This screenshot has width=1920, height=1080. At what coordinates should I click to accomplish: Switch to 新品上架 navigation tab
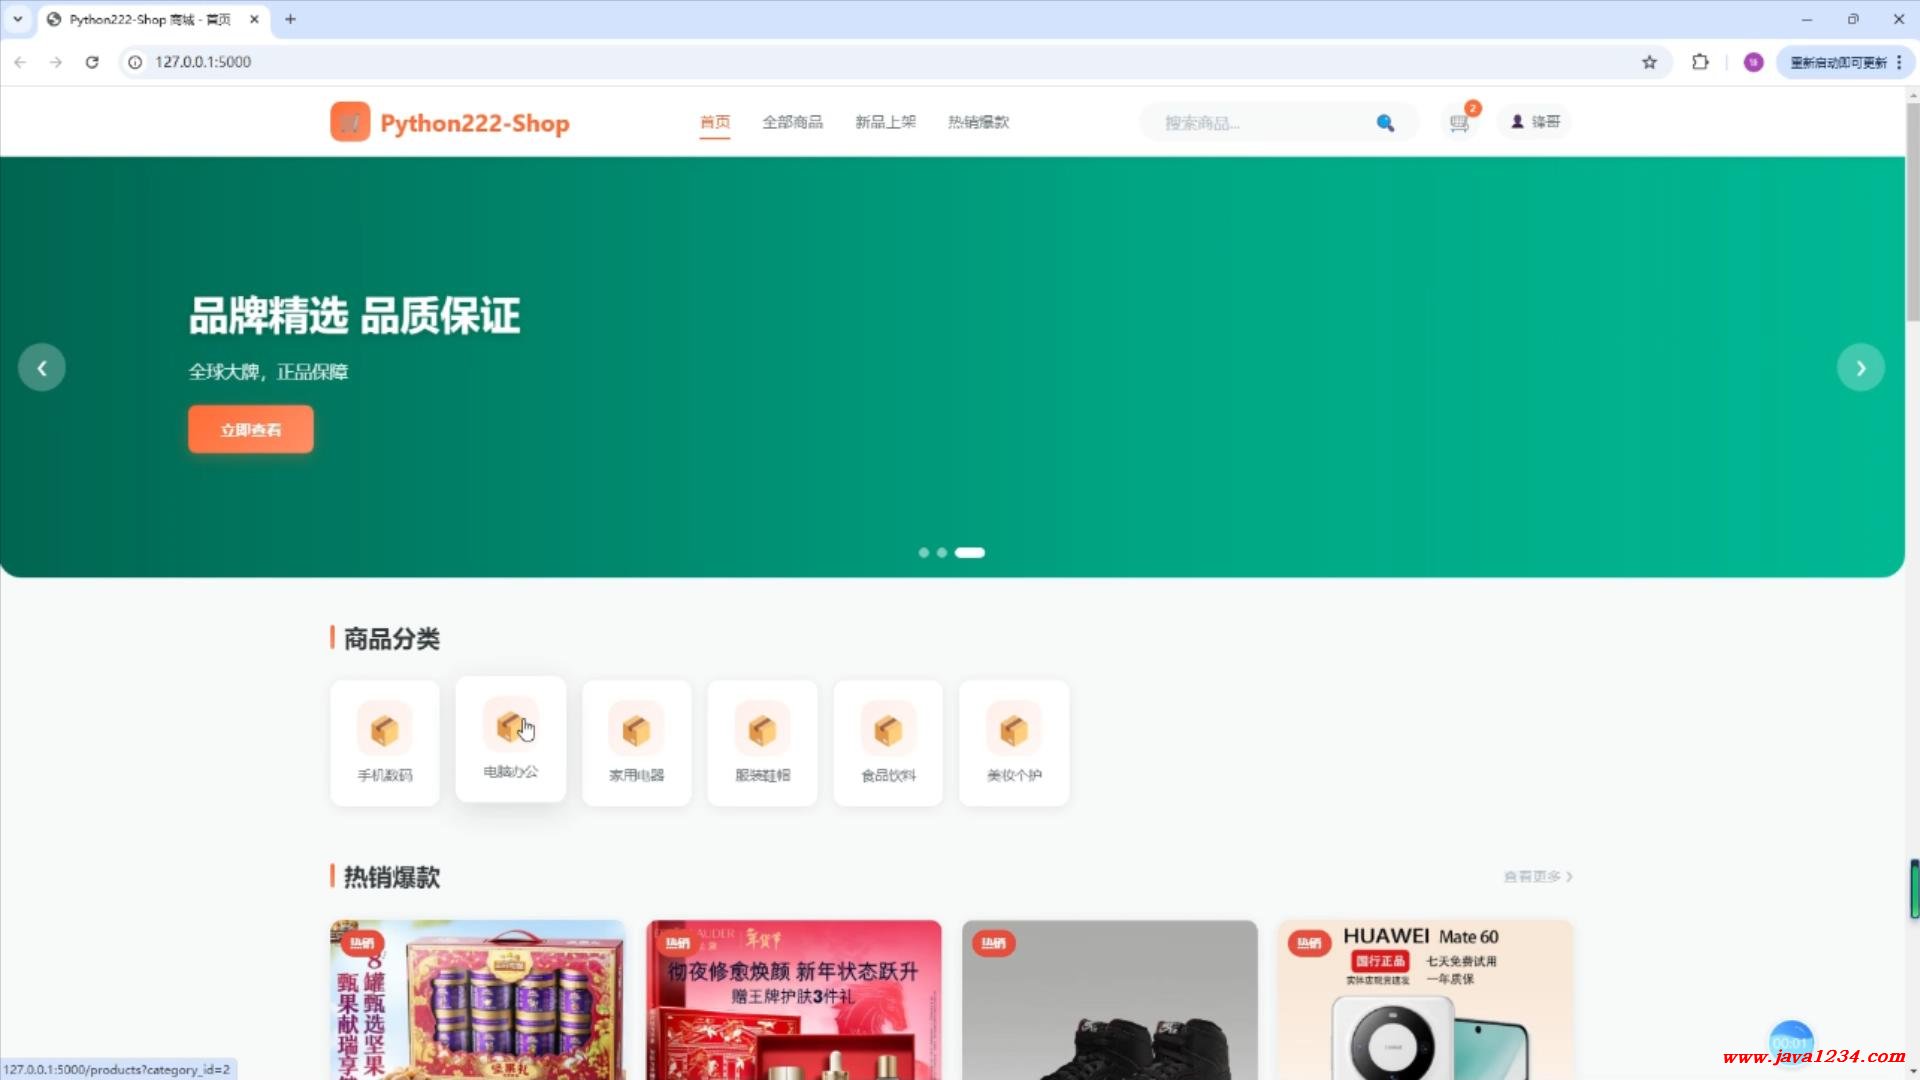pos(885,122)
